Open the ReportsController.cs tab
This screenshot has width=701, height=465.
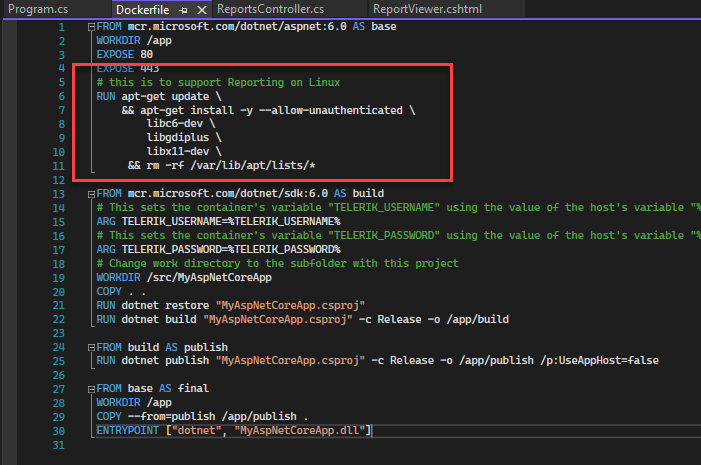270,9
